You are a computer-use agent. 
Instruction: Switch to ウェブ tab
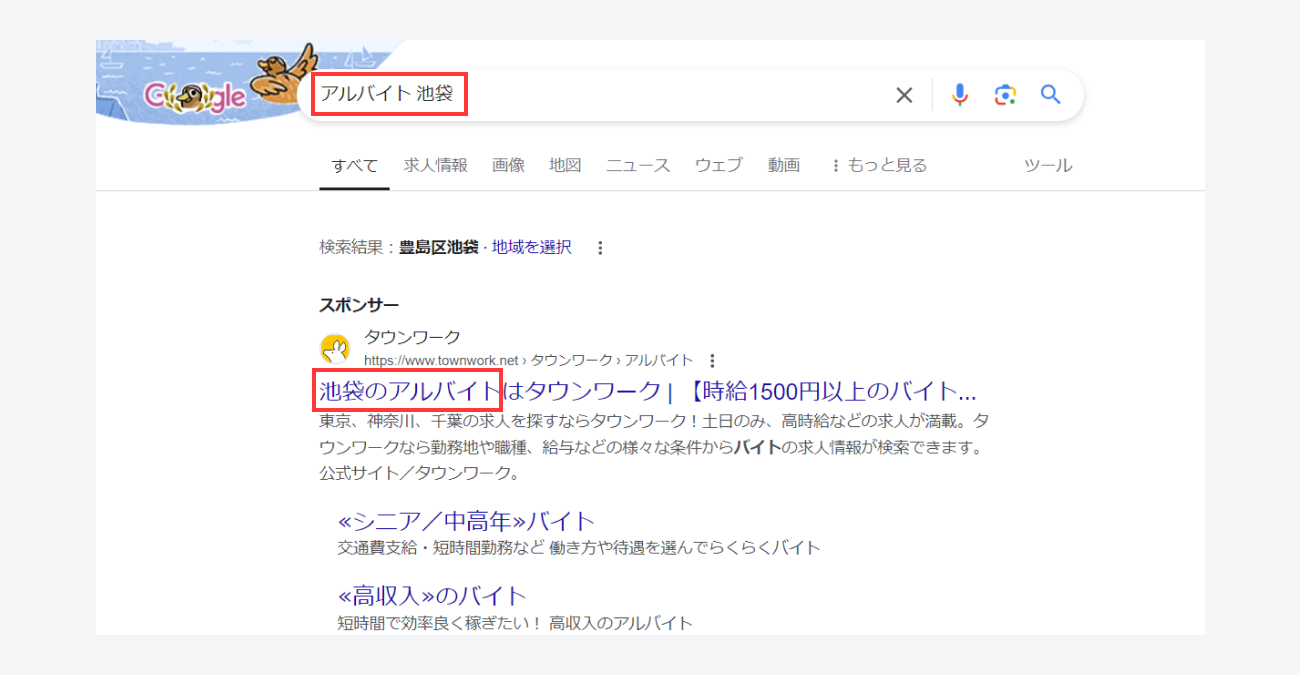(x=719, y=165)
